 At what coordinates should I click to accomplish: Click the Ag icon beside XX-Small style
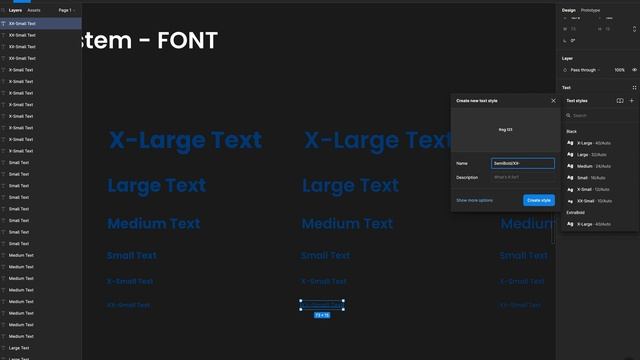pos(570,201)
